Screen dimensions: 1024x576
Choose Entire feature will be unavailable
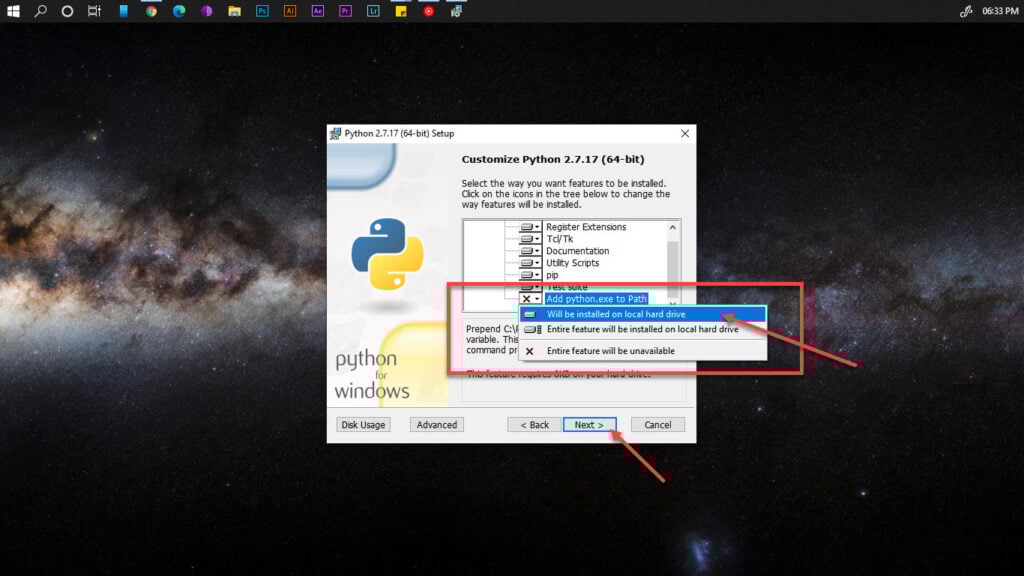click(643, 351)
